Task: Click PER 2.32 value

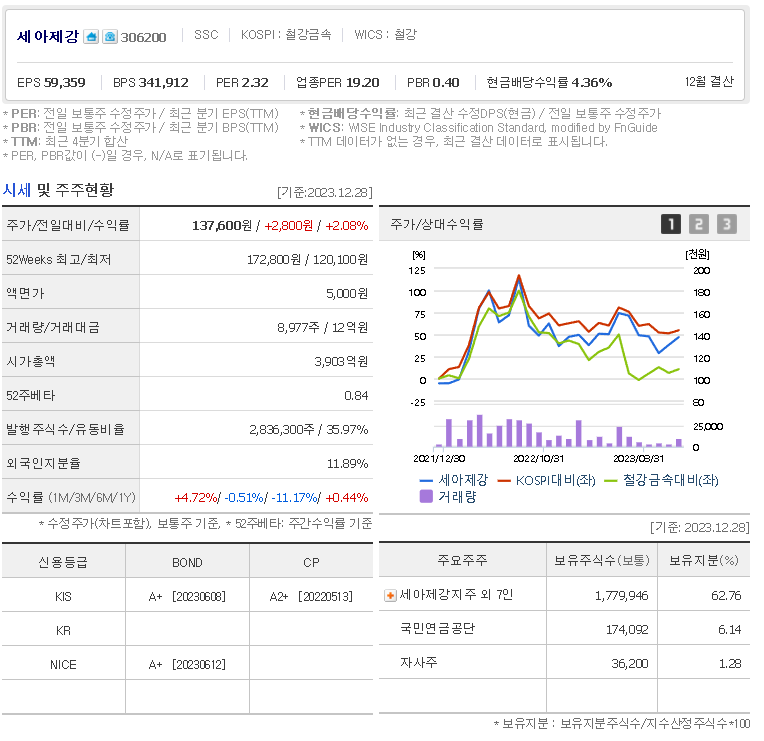Action: 242,83
